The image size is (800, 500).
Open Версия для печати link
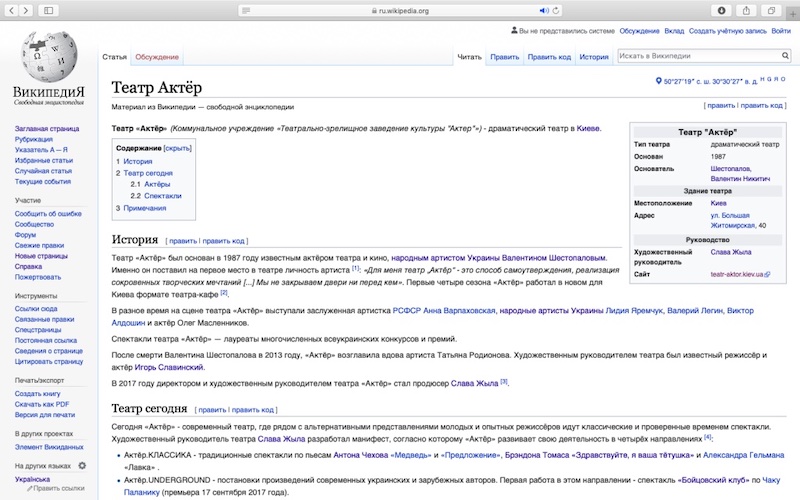point(45,415)
